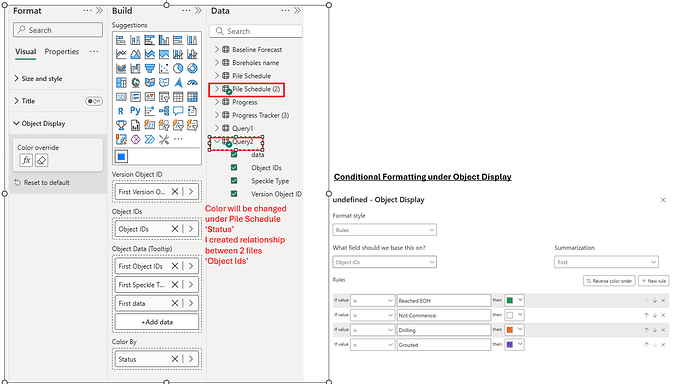This screenshot has width=690, height=384.
Task: Switch to the Visual tab
Action: (26, 52)
